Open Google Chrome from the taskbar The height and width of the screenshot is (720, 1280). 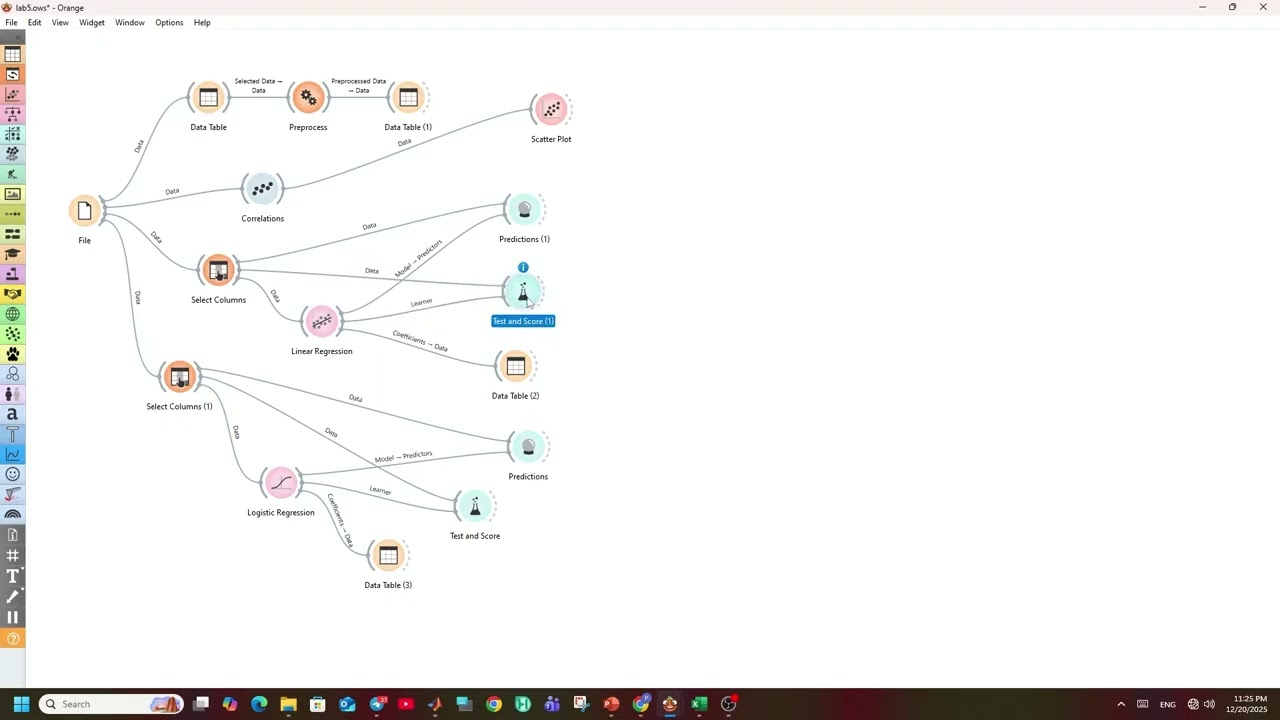point(494,704)
